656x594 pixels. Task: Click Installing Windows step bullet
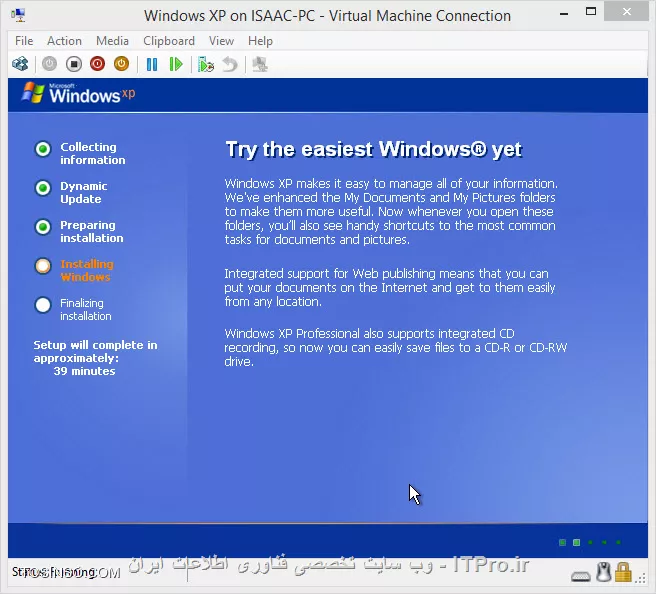(43, 266)
